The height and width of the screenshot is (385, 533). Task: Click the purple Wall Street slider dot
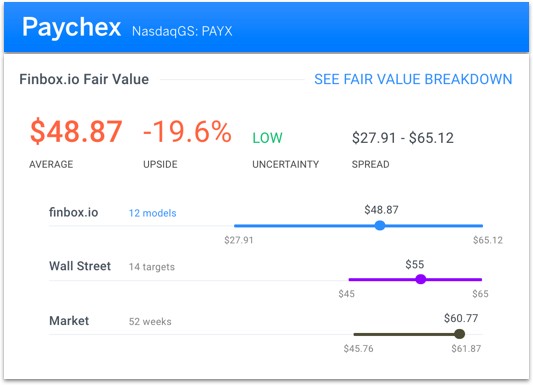(421, 279)
